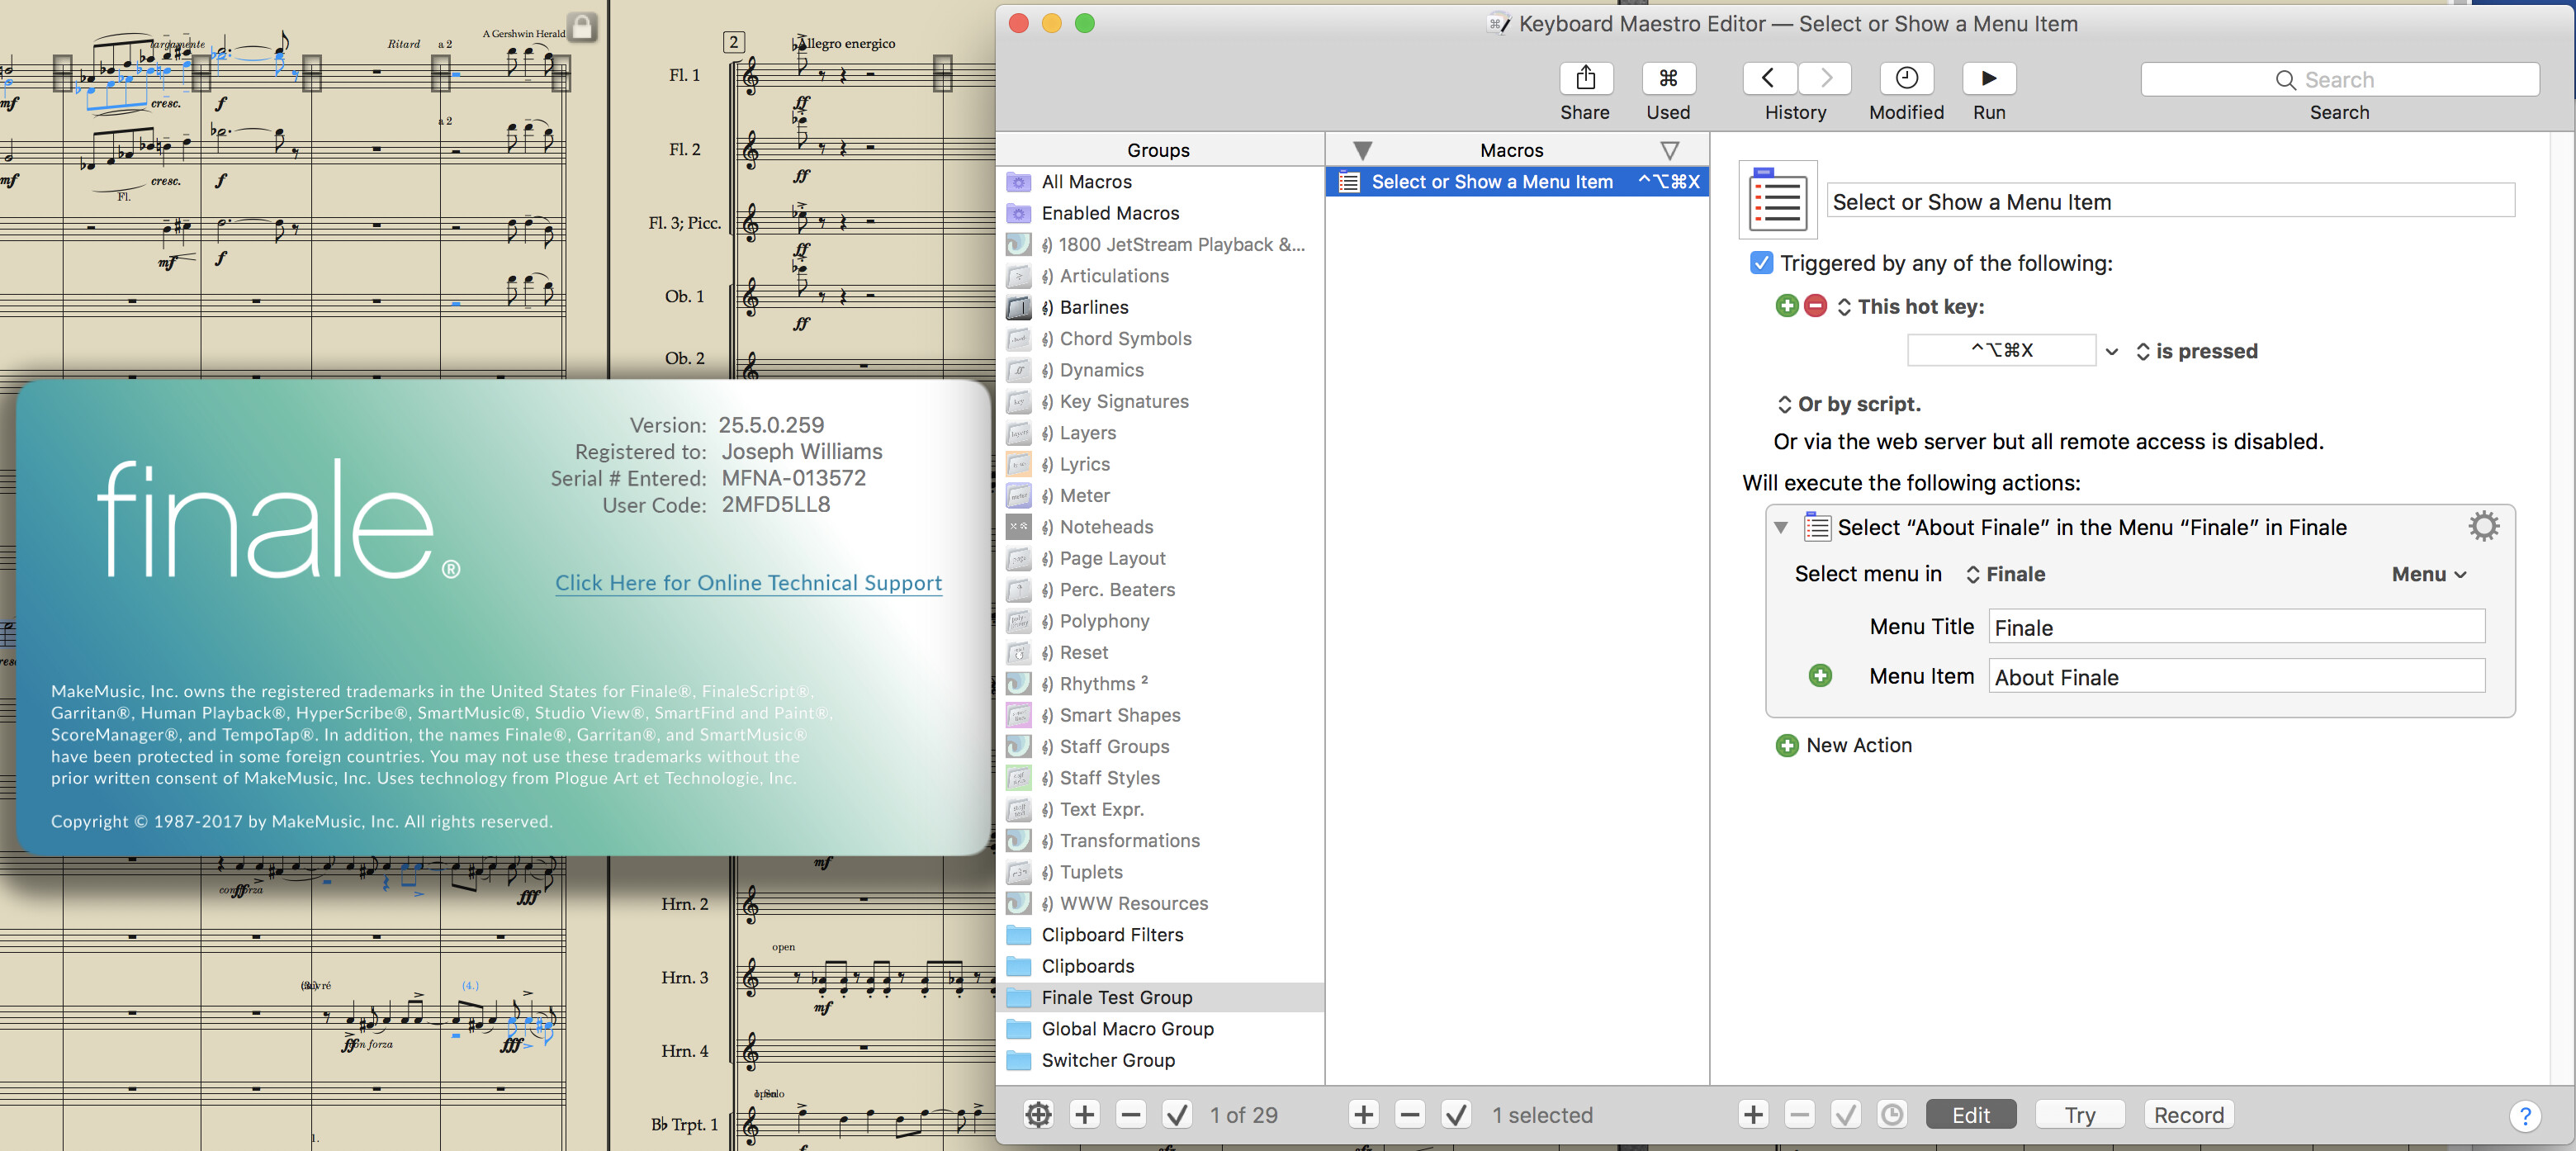Add a new action at bottom bar

pos(1753,1114)
